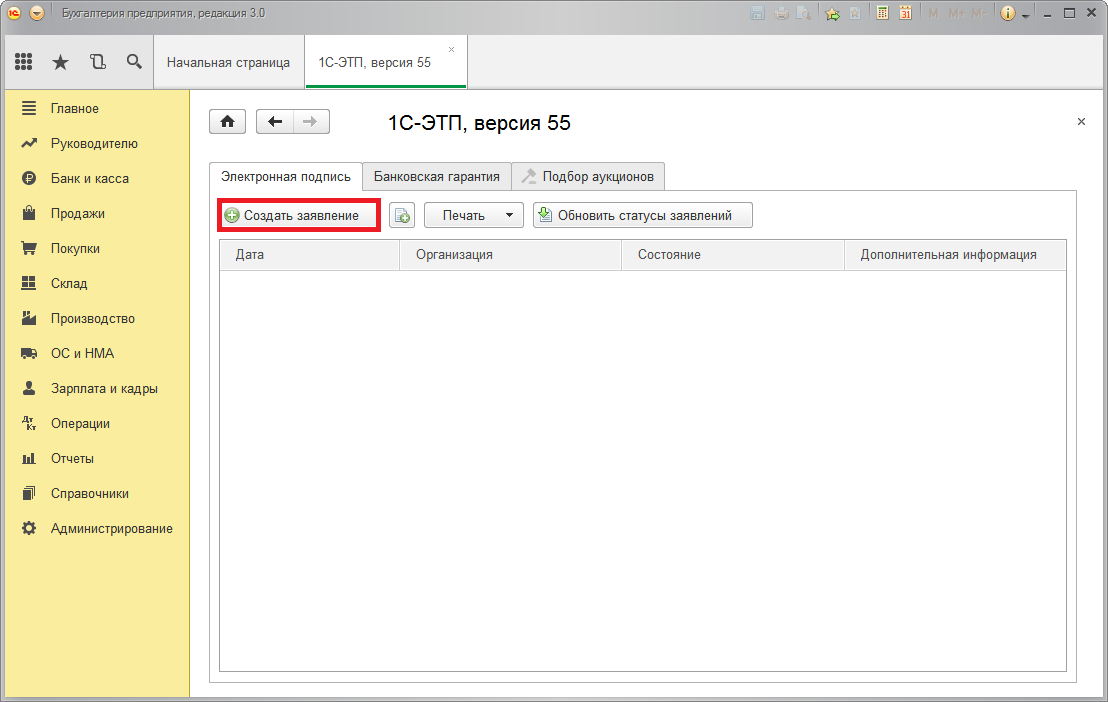
Task: Open the sections menu grid icon
Action: (x=24, y=62)
